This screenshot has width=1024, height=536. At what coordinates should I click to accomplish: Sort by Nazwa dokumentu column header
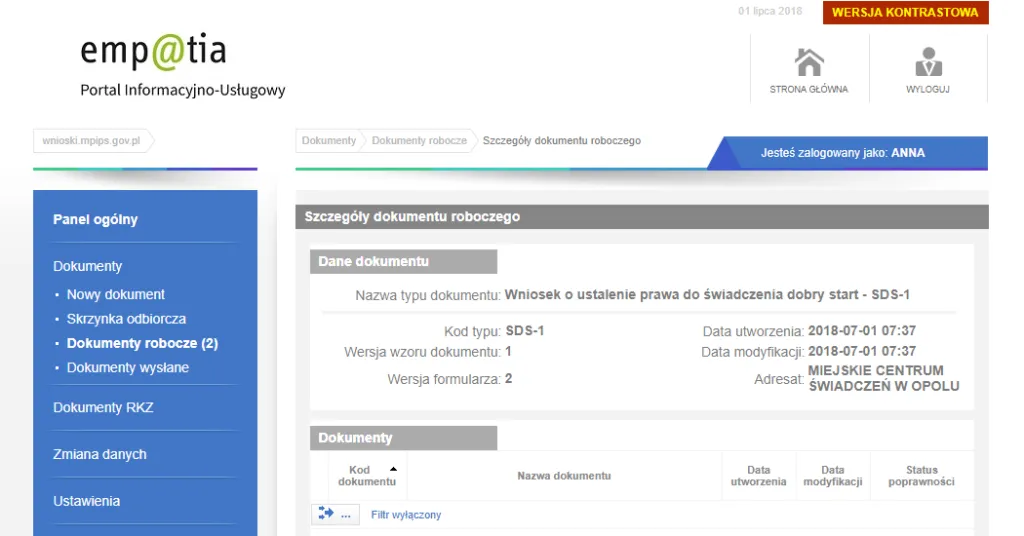click(x=564, y=476)
